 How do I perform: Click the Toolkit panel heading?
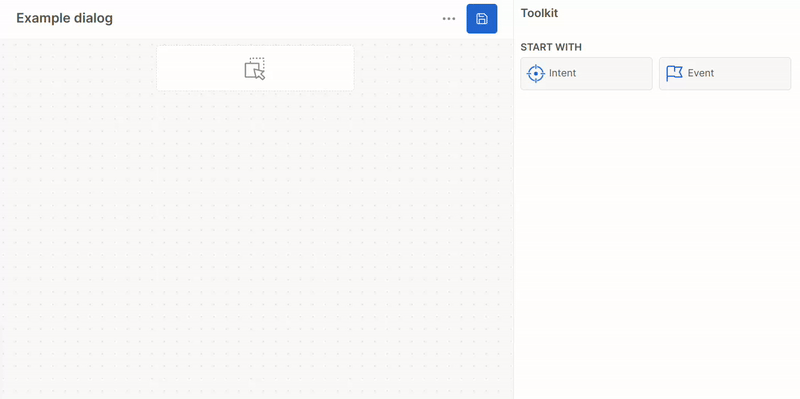(x=539, y=13)
